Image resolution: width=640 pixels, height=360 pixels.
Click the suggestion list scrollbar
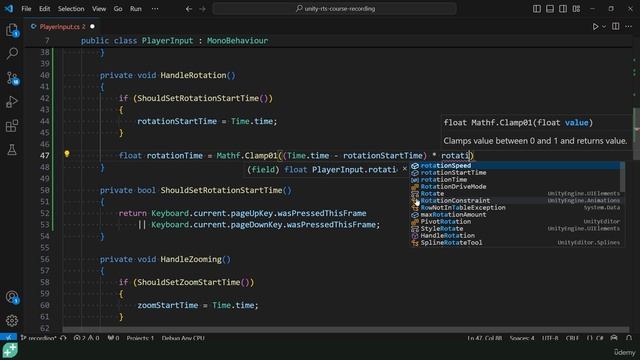click(x=622, y=177)
